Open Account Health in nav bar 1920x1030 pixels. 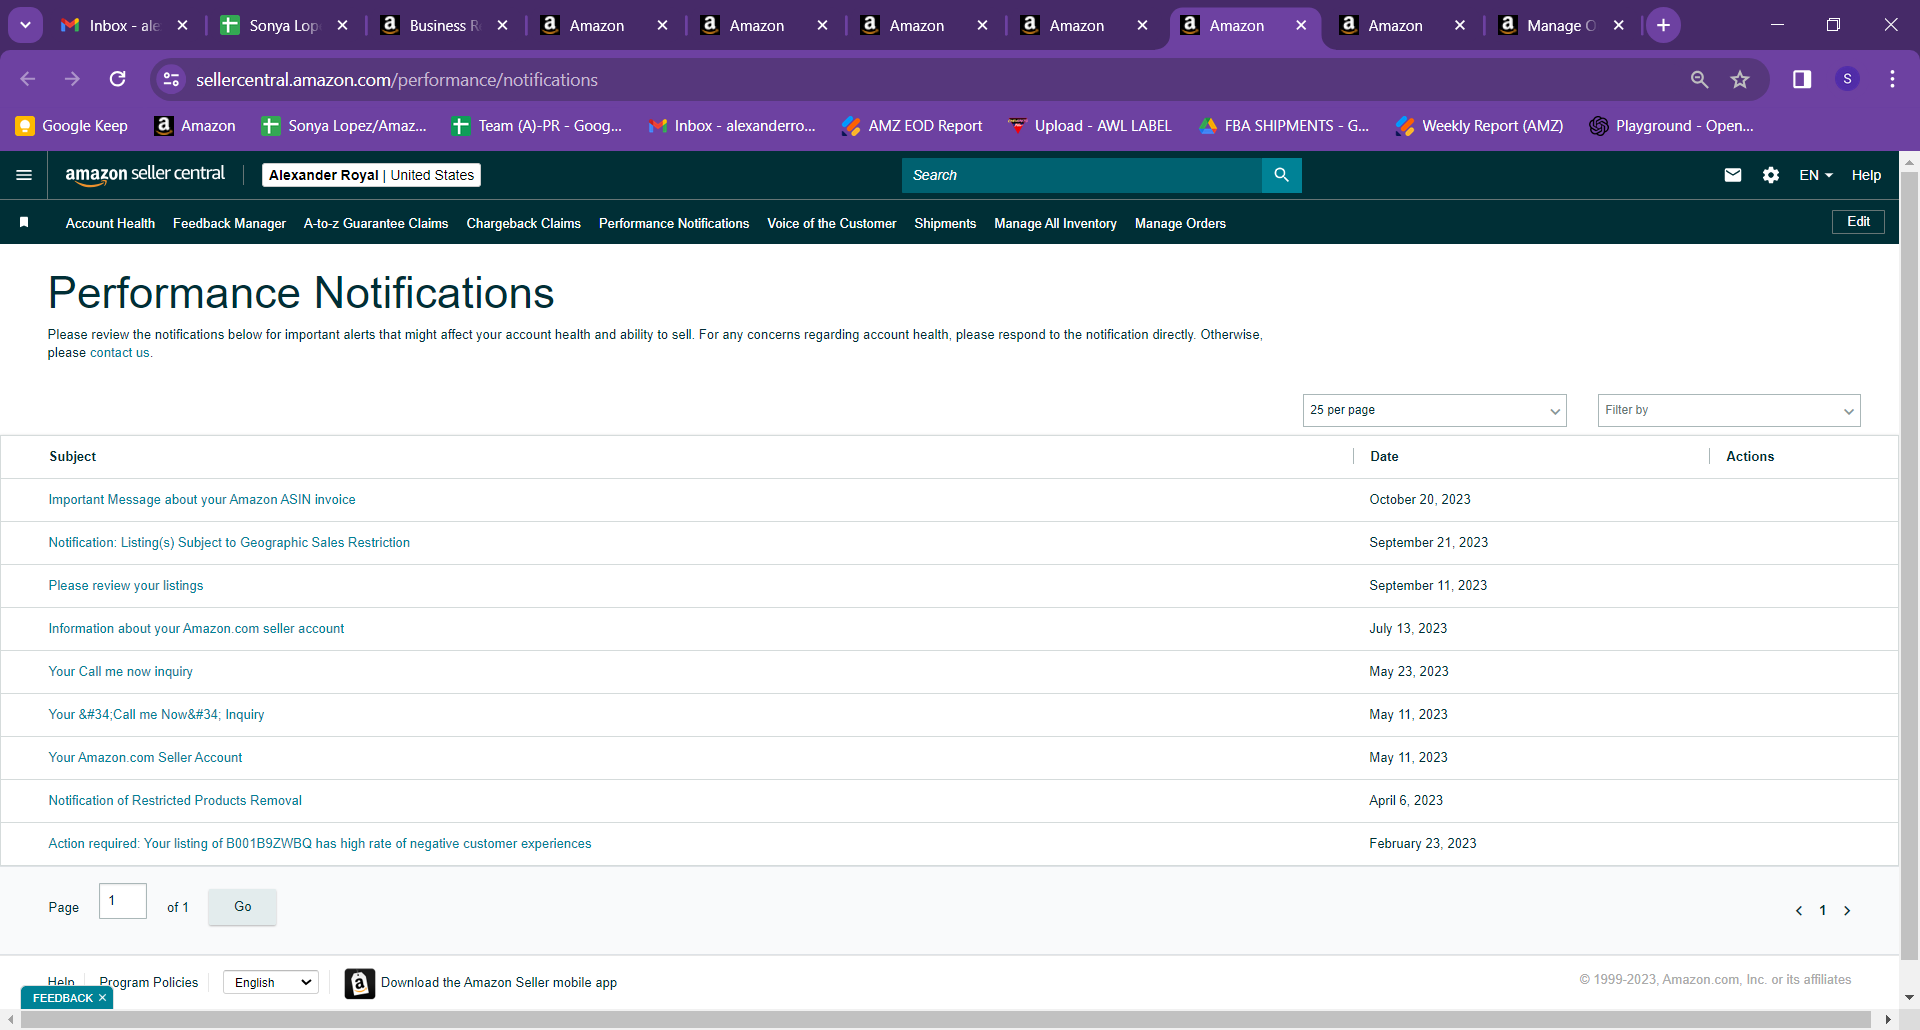(x=110, y=223)
